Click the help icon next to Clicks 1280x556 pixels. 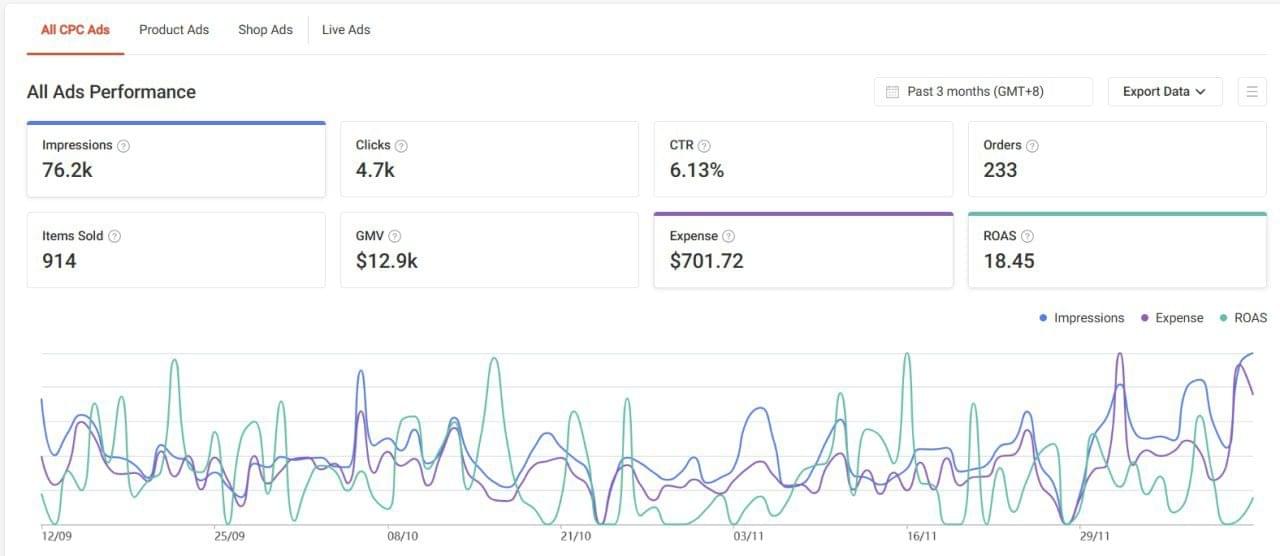[401, 146]
